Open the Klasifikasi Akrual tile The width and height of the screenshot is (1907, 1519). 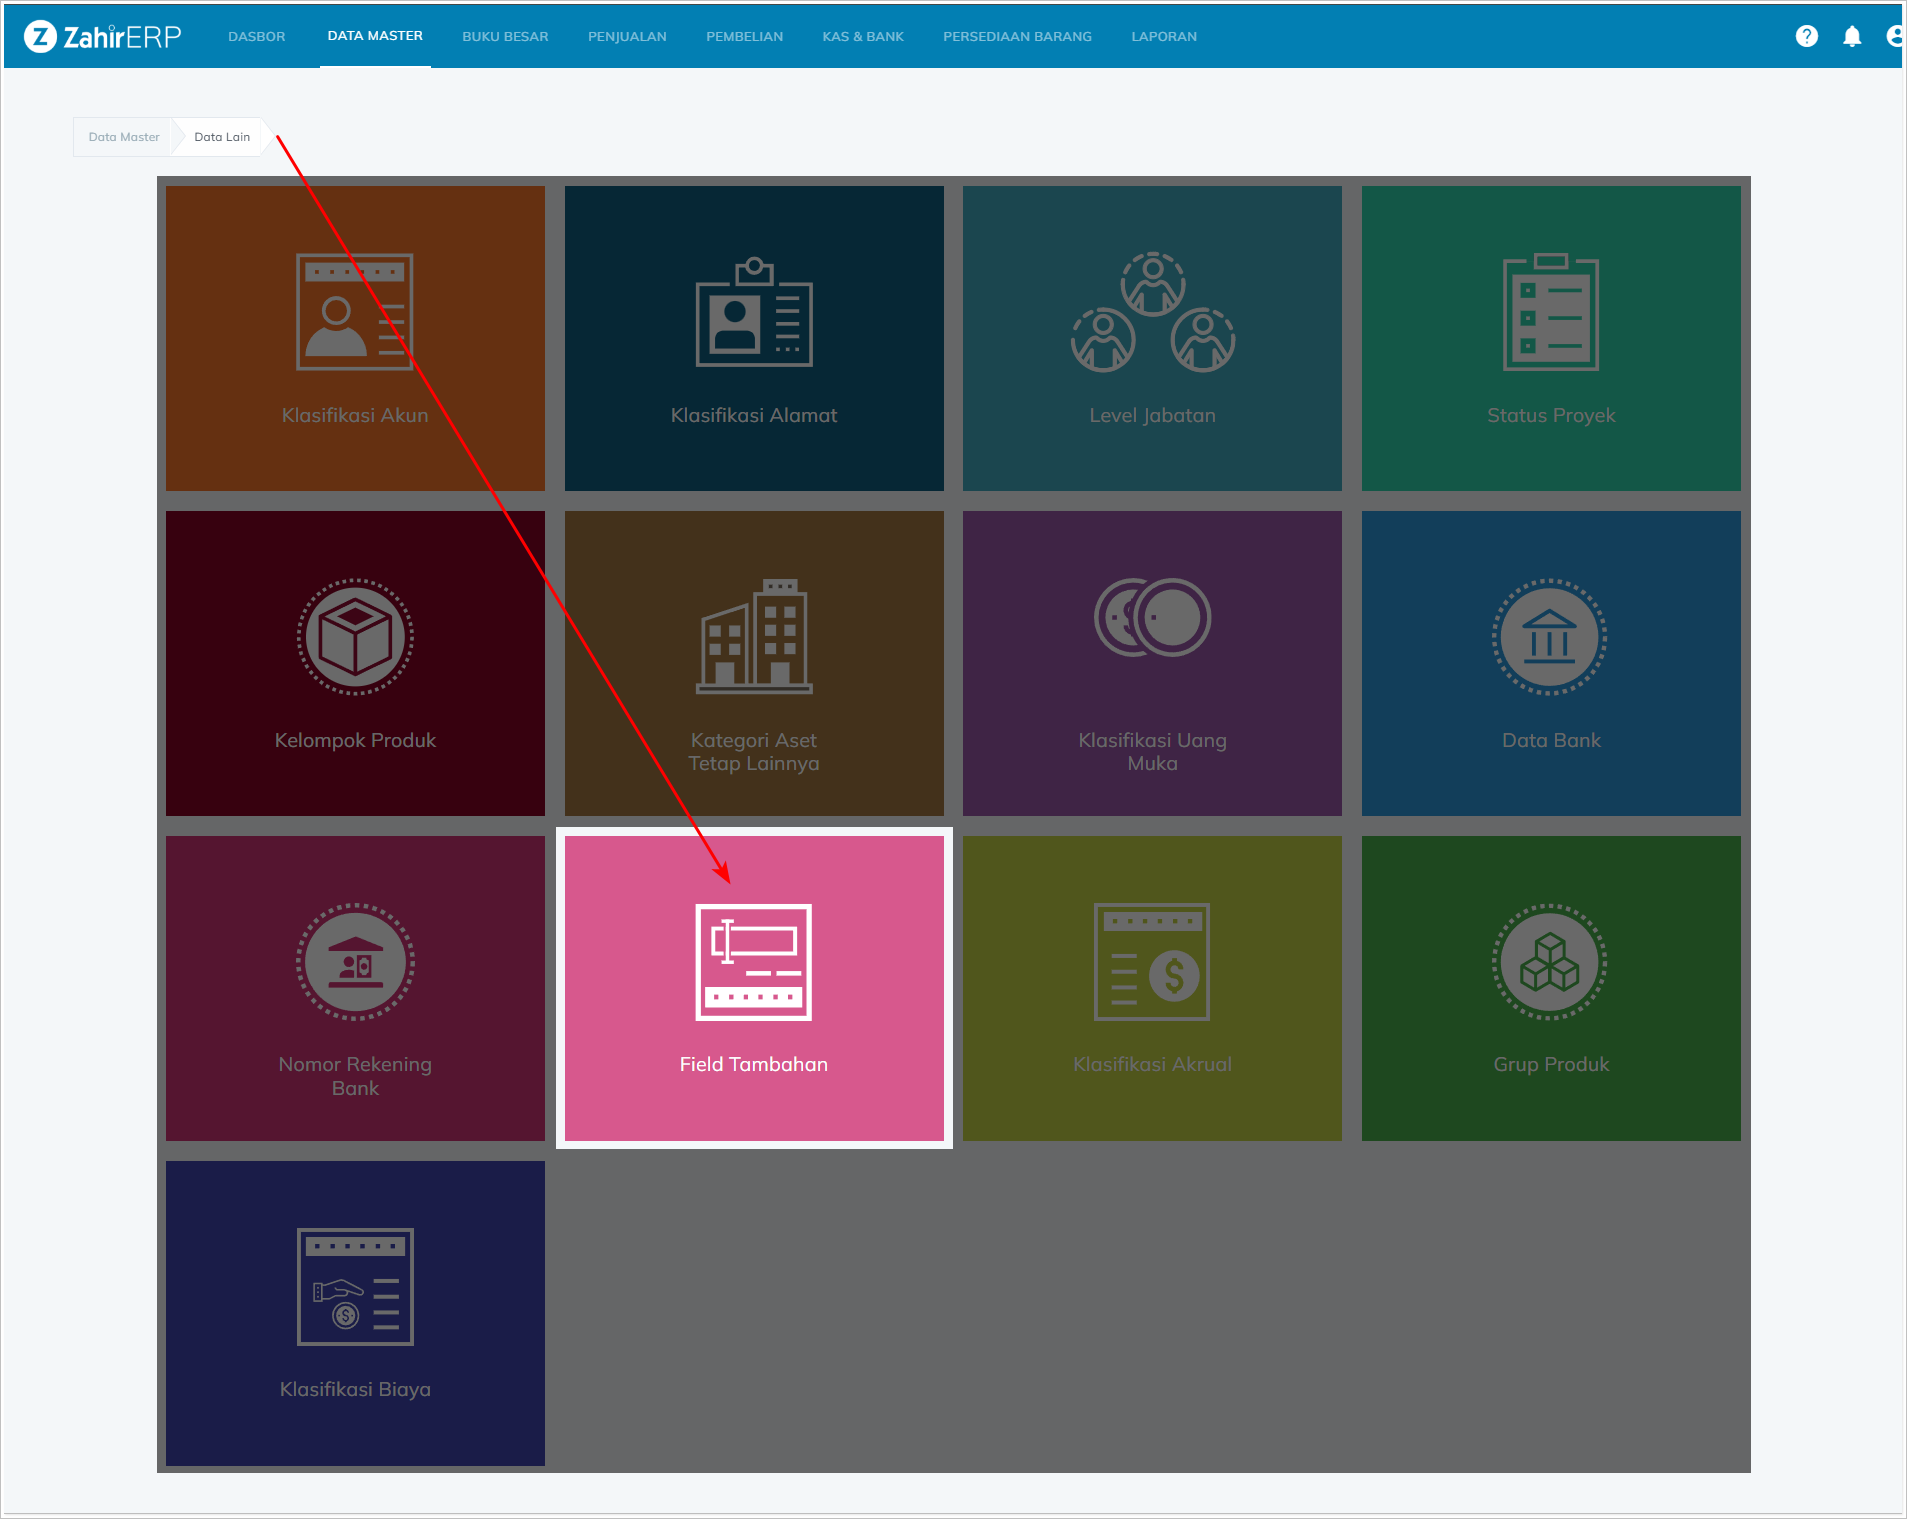click(1152, 988)
